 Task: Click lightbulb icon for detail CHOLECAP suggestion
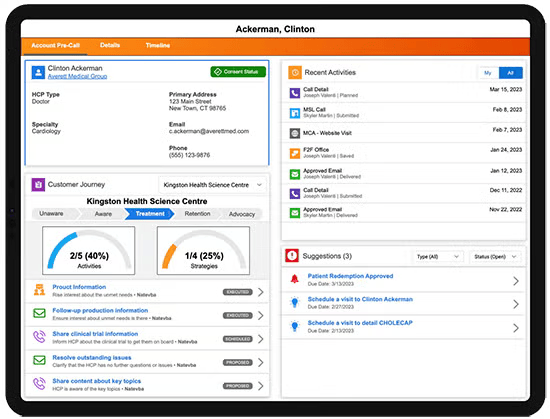[295, 326]
